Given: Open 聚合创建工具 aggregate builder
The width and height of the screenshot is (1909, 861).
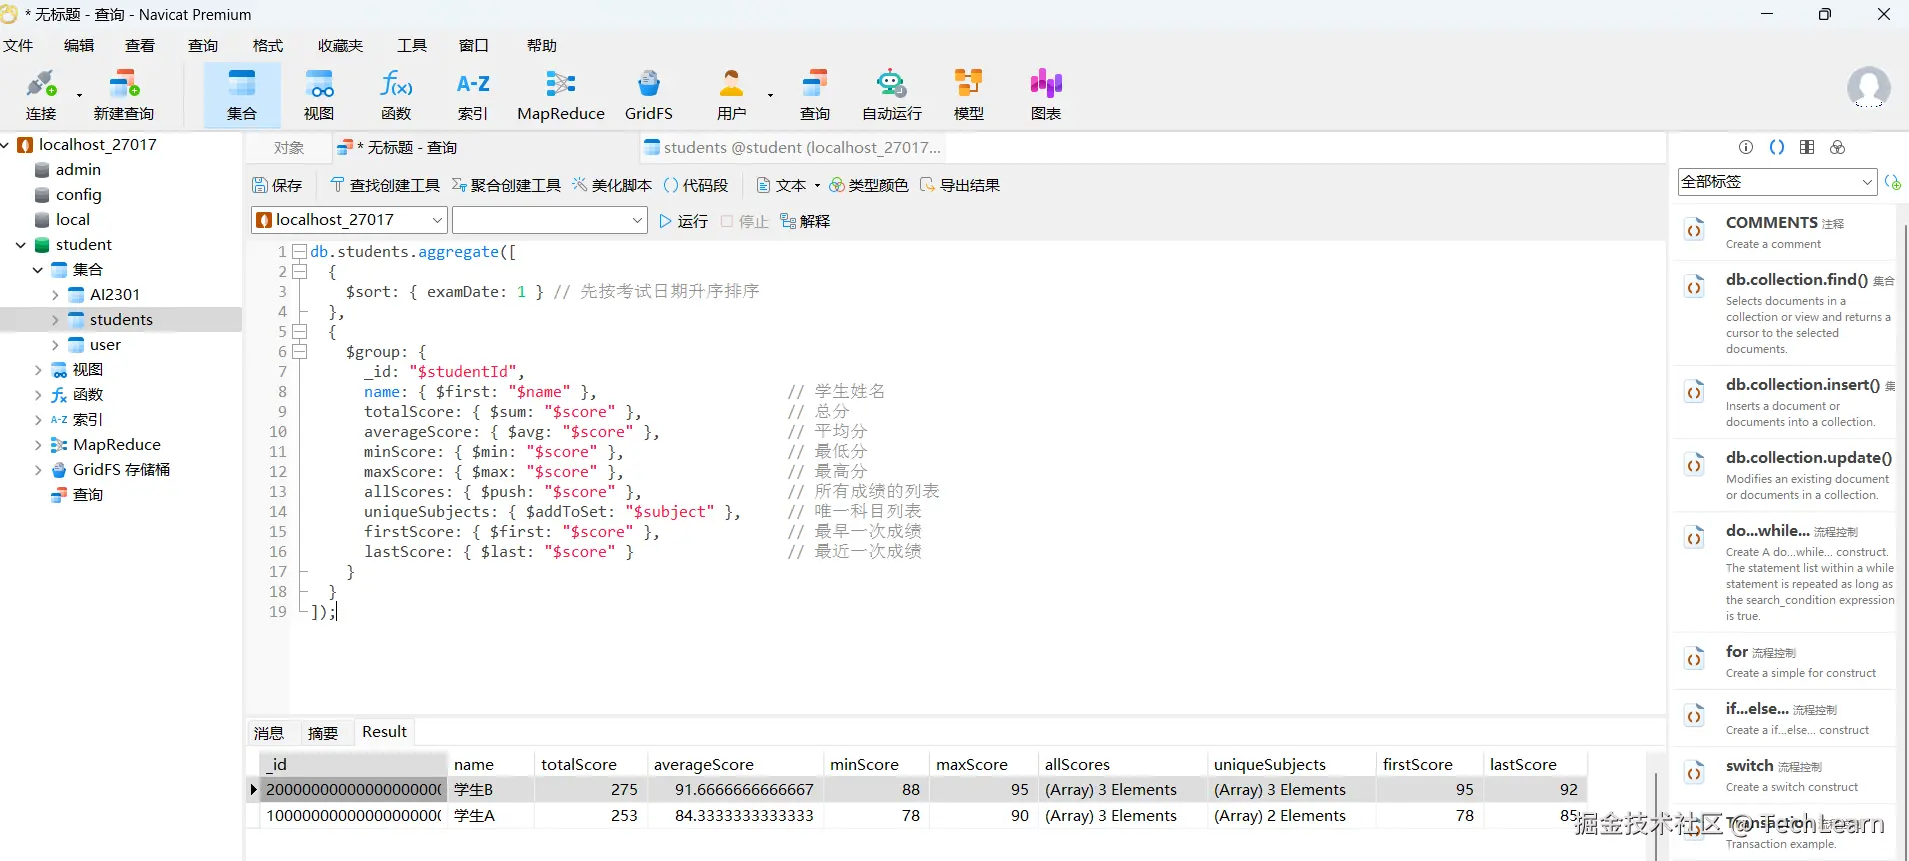Looking at the screenshot, I should point(506,185).
